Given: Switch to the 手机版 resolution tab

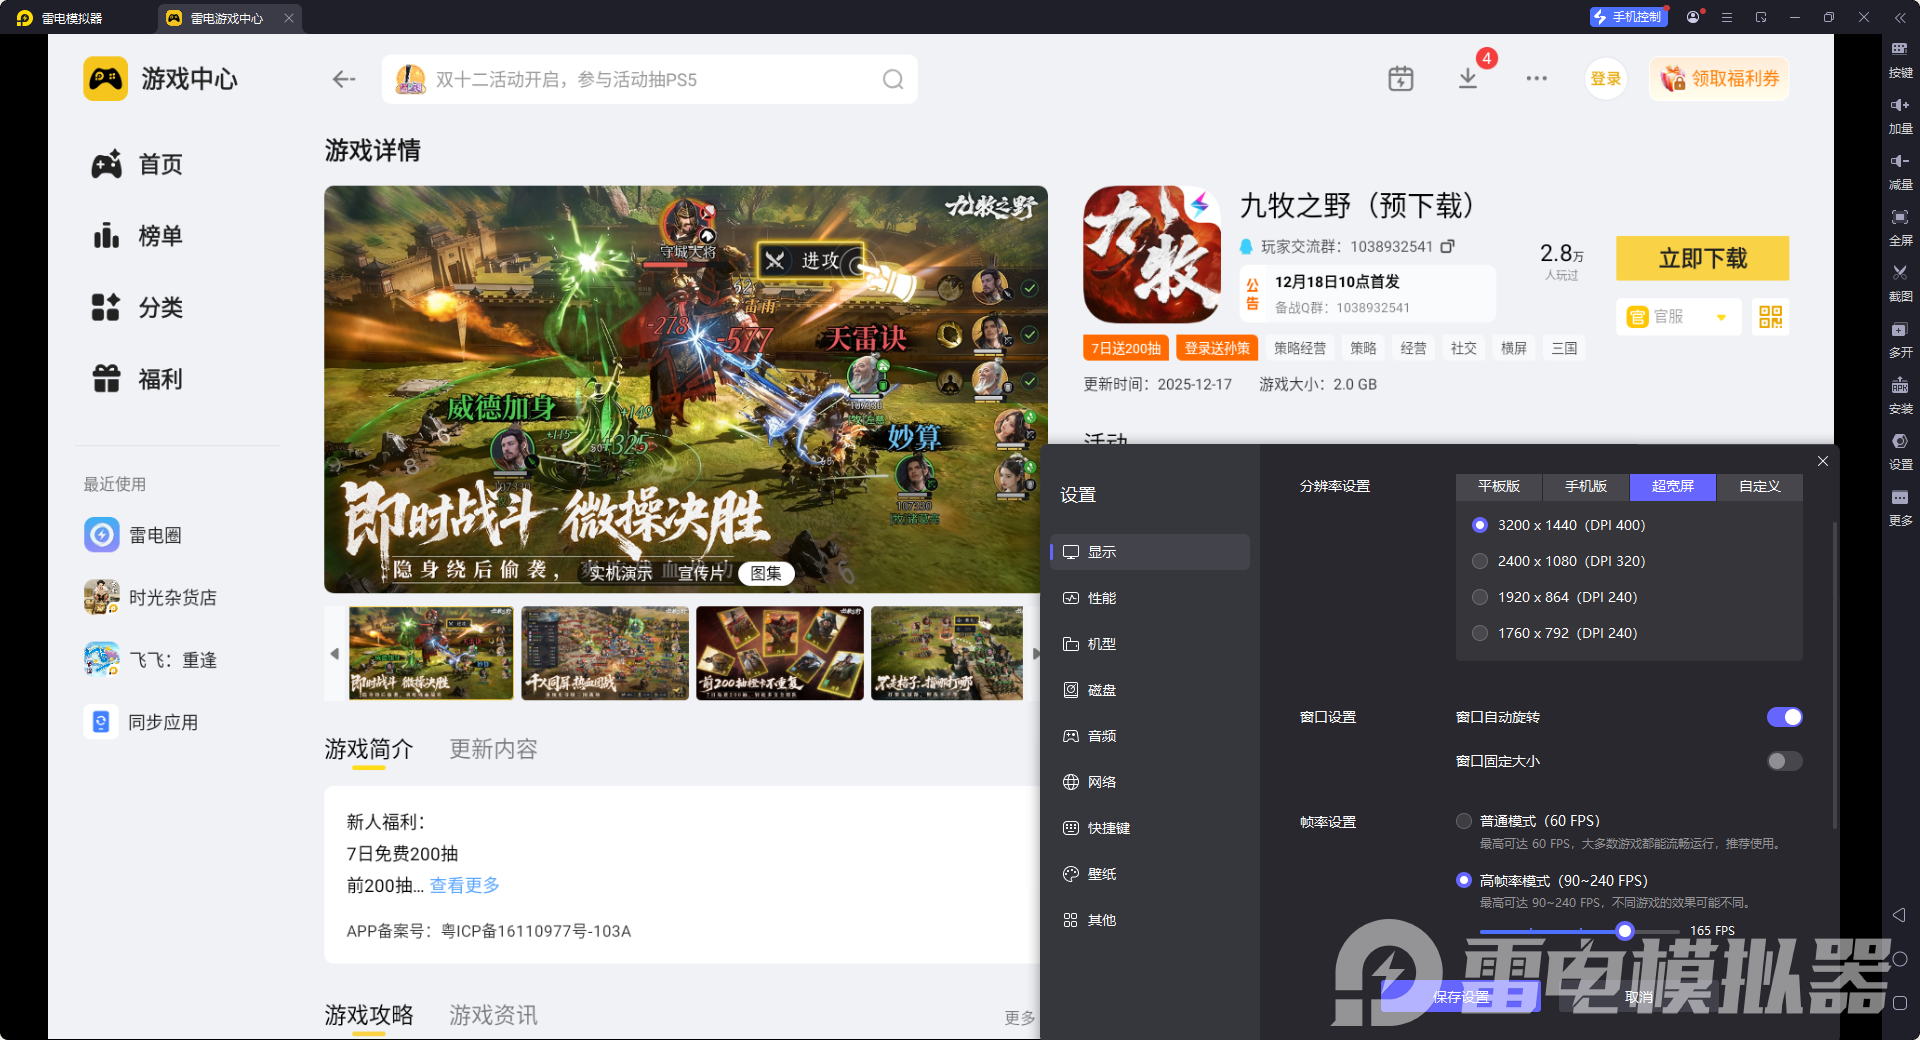Looking at the screenshot, I should (x=1586, y=486).
